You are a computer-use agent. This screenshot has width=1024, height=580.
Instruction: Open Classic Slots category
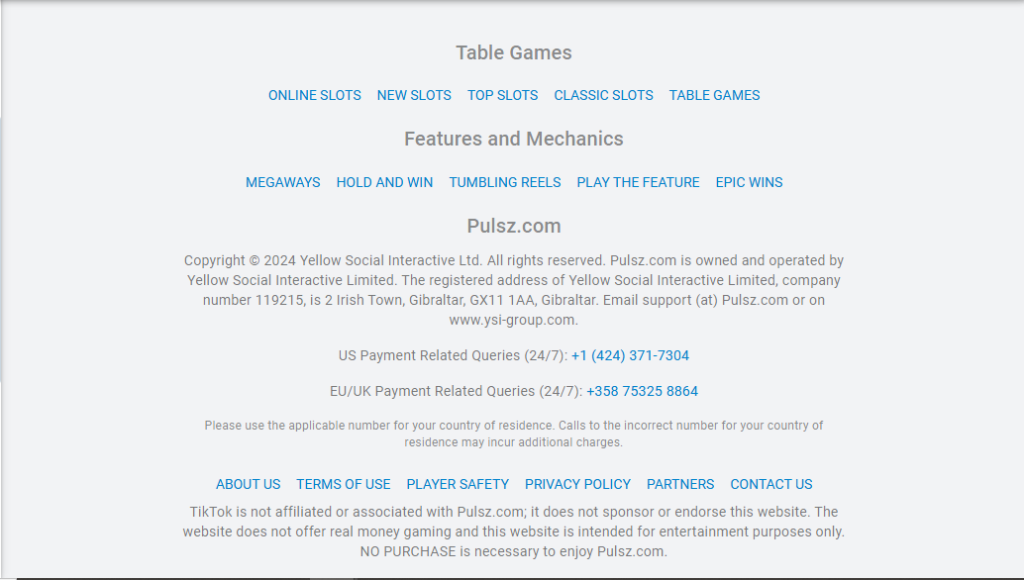(603, 95)
